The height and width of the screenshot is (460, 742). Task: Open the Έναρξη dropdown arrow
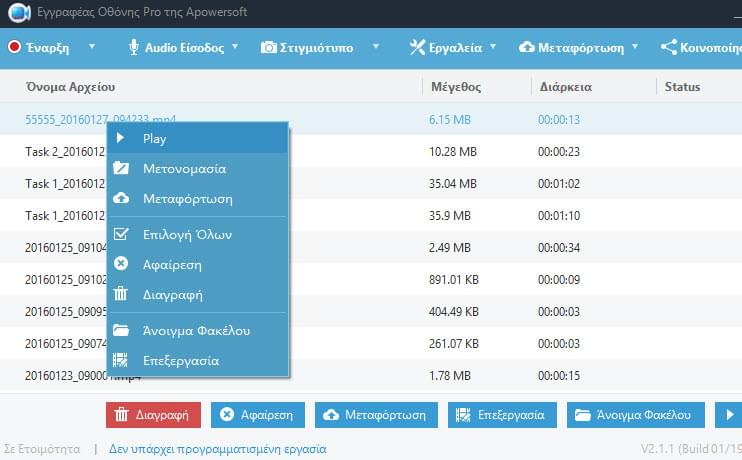(92, 46)
